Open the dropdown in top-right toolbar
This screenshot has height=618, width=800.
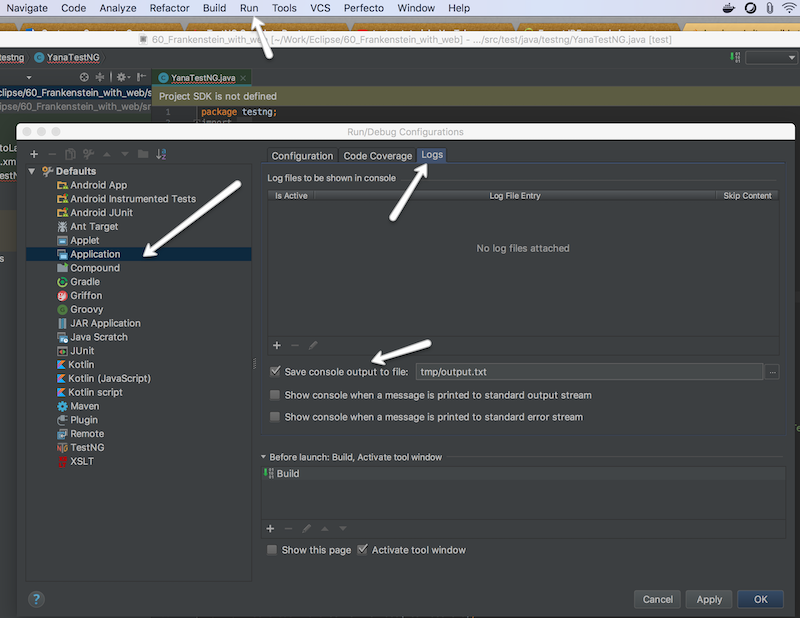point(770,58)
